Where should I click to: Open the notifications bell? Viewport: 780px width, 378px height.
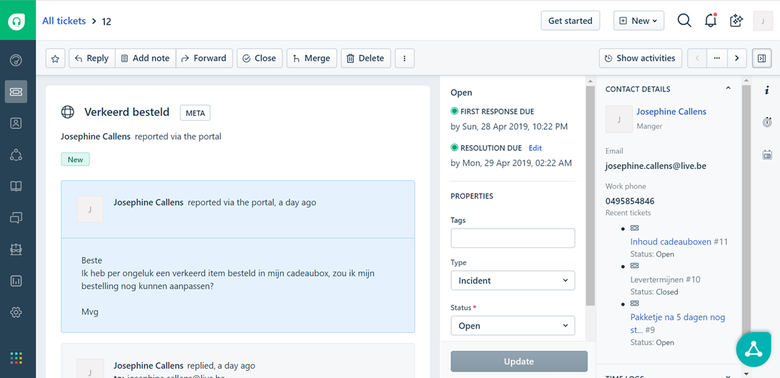pyautogui.click(x=711, y=20)
